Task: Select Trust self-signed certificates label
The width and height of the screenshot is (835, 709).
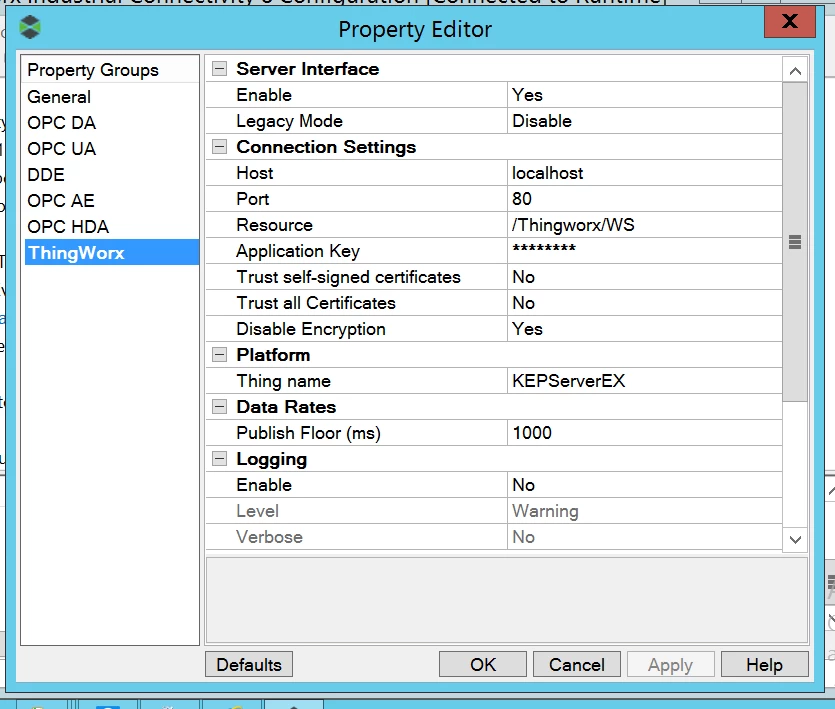Action: [x=348, y=277]
